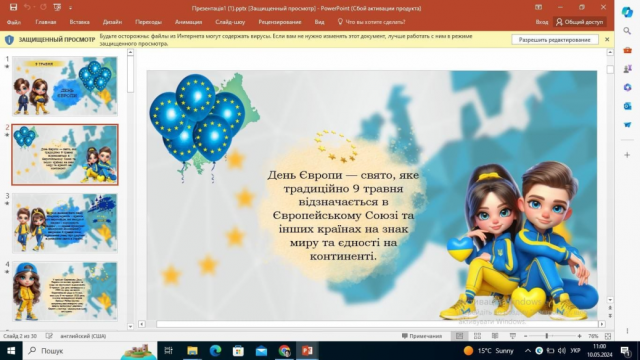
Task: Toggle ribbon display options icon
Action: pyautogui.click(x=538, y=7)
